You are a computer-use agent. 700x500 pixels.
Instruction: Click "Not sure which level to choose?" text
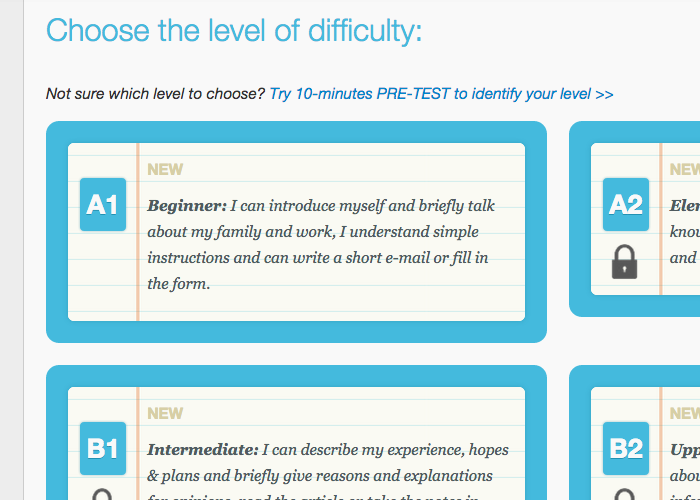pyautogui.click(x=155, y=94)
